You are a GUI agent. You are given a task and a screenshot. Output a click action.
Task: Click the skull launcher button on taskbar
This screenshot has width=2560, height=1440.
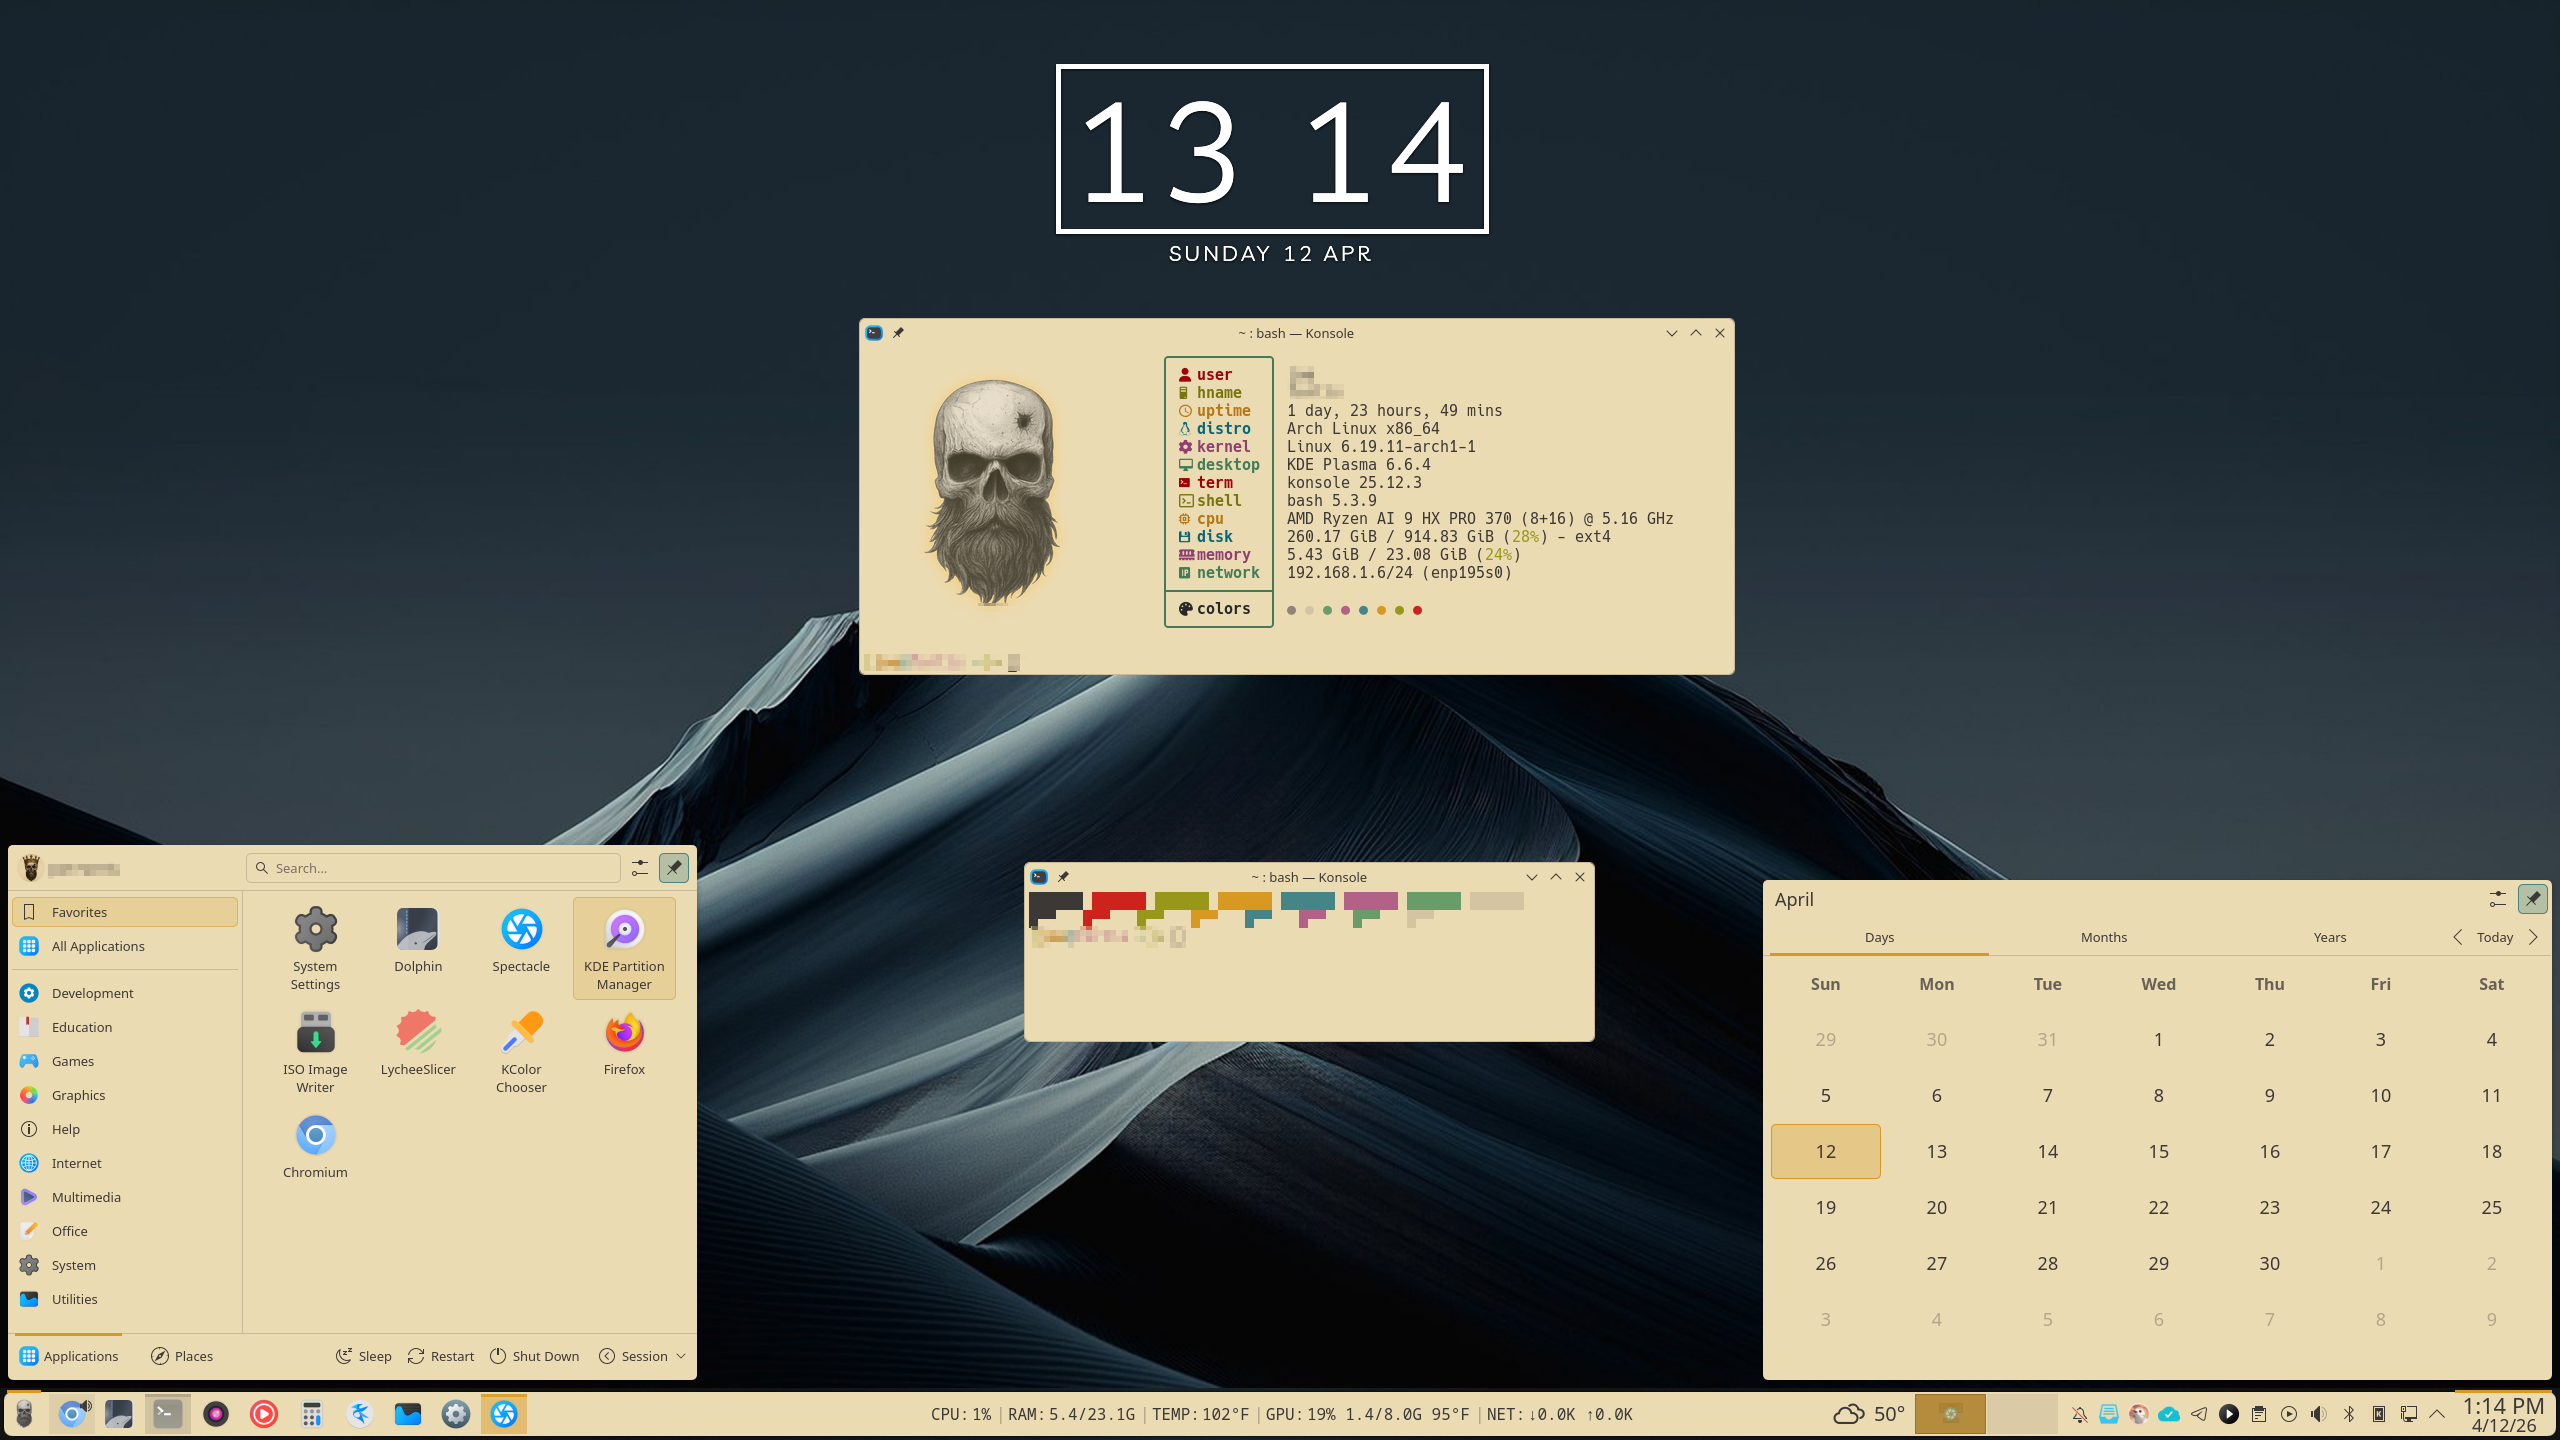[24, 1414]
